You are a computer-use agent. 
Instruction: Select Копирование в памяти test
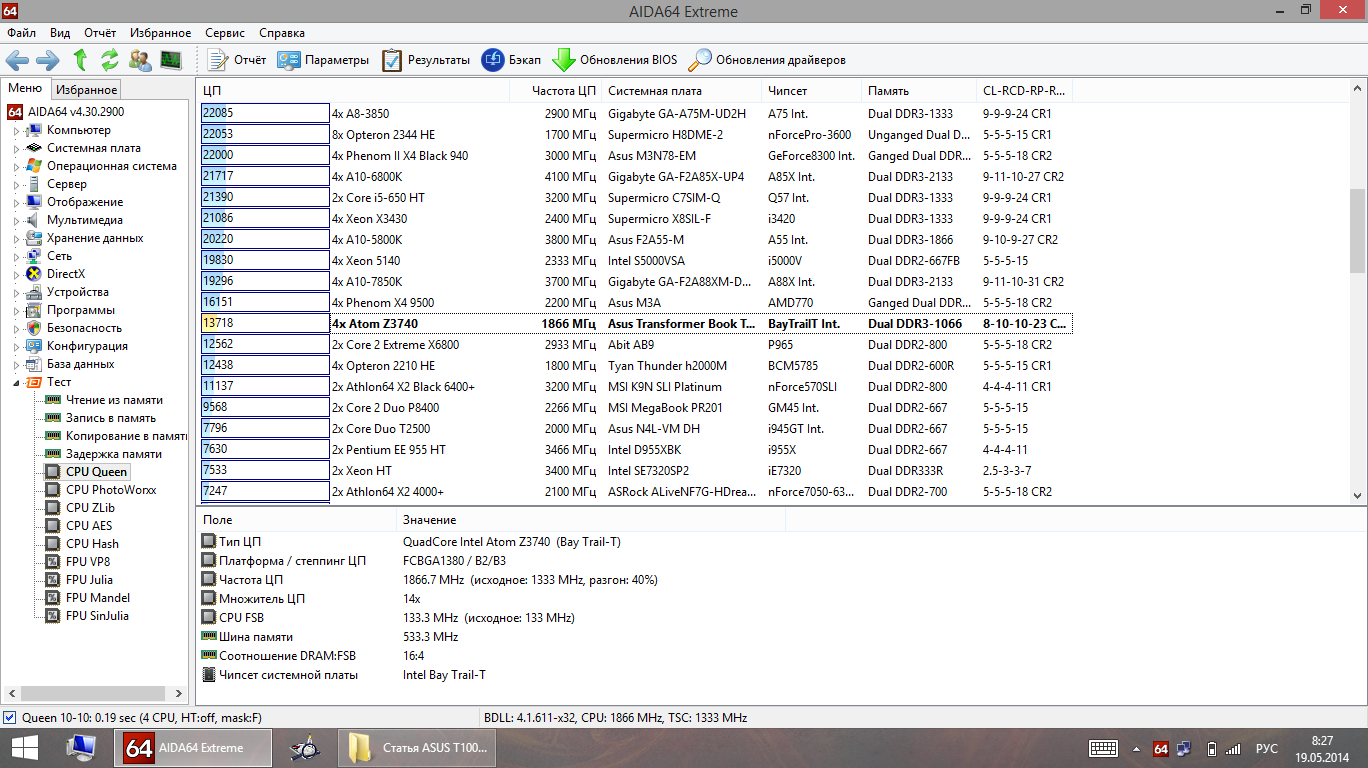[126, 436]
